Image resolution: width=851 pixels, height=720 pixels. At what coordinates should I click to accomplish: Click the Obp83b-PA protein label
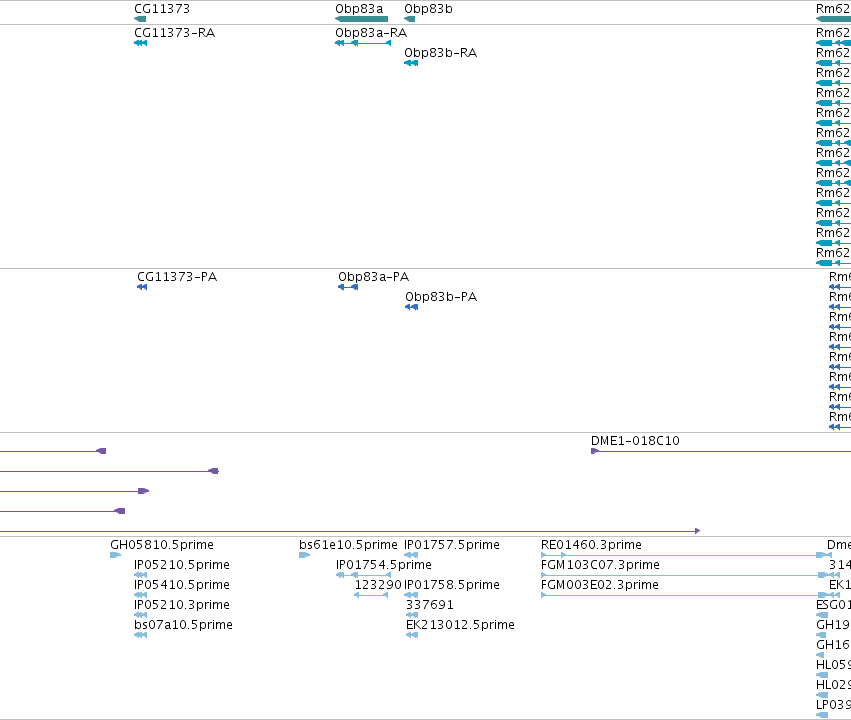click(x=441, y=297)
